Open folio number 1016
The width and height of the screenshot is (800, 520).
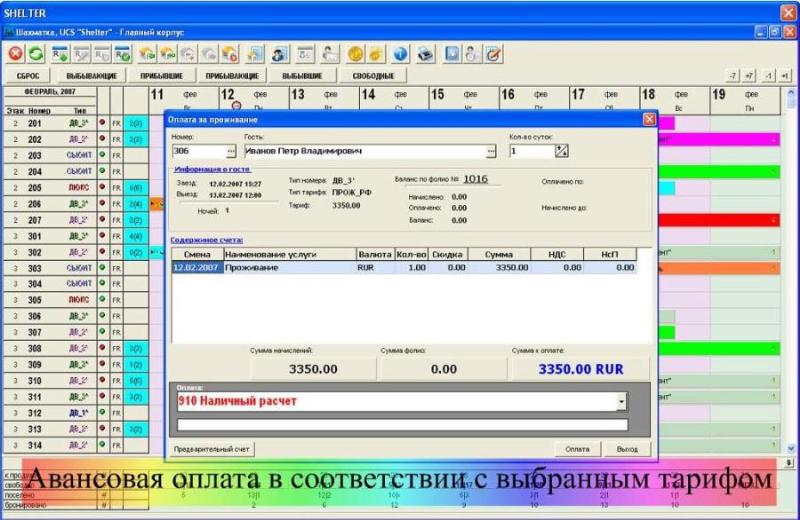[x=476, y=179]
